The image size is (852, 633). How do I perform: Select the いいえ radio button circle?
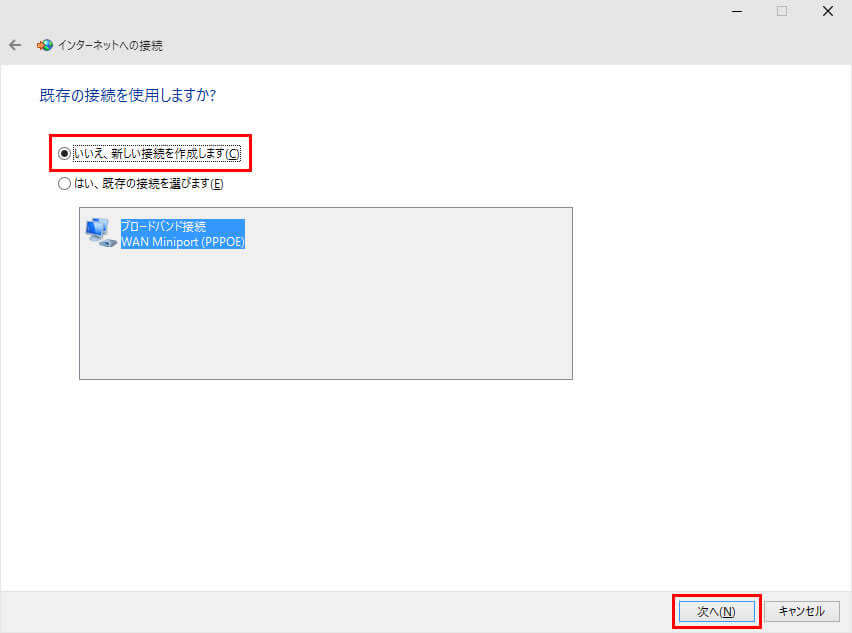point(65,153)
